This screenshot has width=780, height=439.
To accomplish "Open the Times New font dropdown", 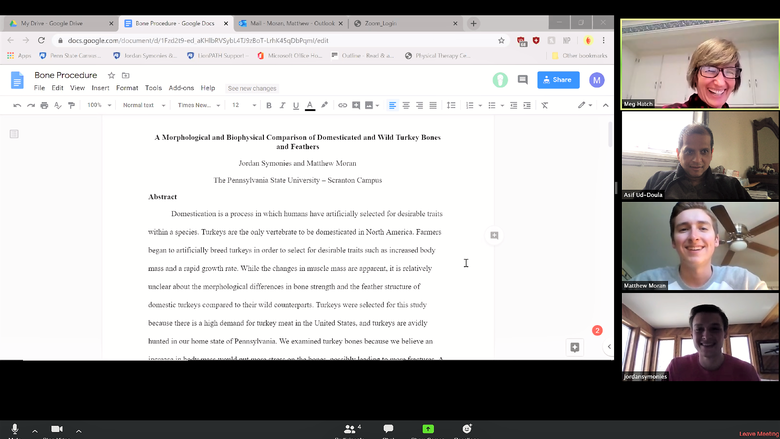I will [x=198, y=105].
